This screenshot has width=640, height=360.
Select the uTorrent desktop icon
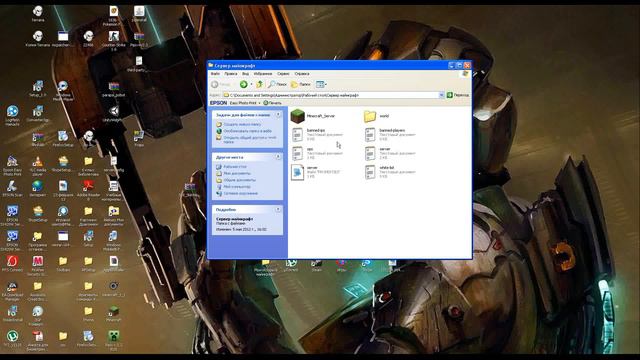click(x=12, y=339)
